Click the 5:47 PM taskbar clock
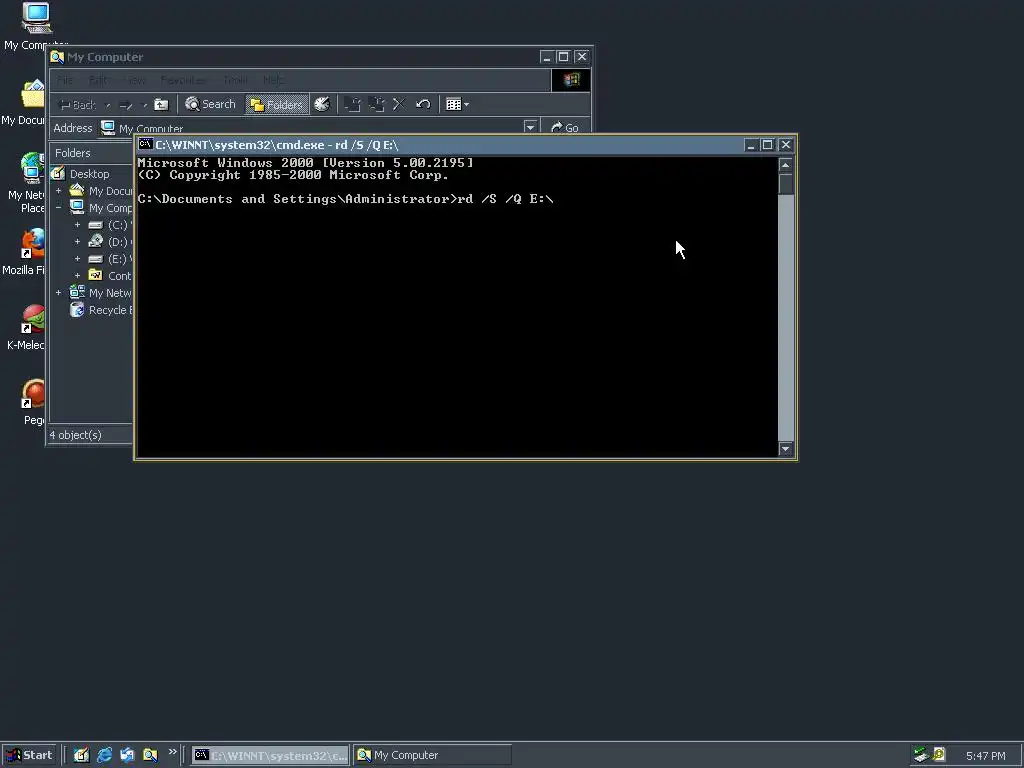1024x768 pixels. (x=985, y=756)
